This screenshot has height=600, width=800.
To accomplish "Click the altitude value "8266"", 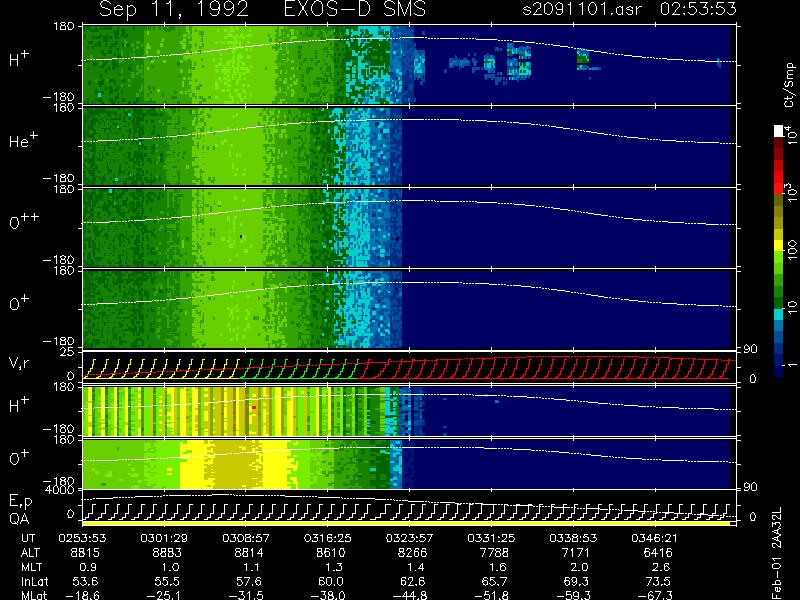I will 413,553.
